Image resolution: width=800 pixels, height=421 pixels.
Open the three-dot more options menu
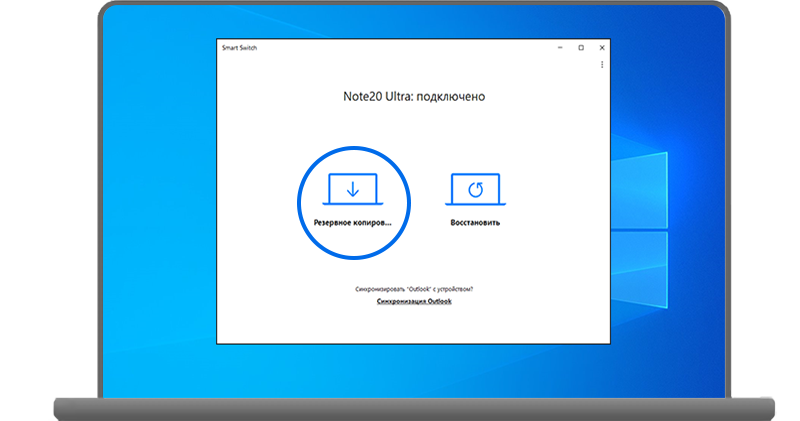click(602, 65)
